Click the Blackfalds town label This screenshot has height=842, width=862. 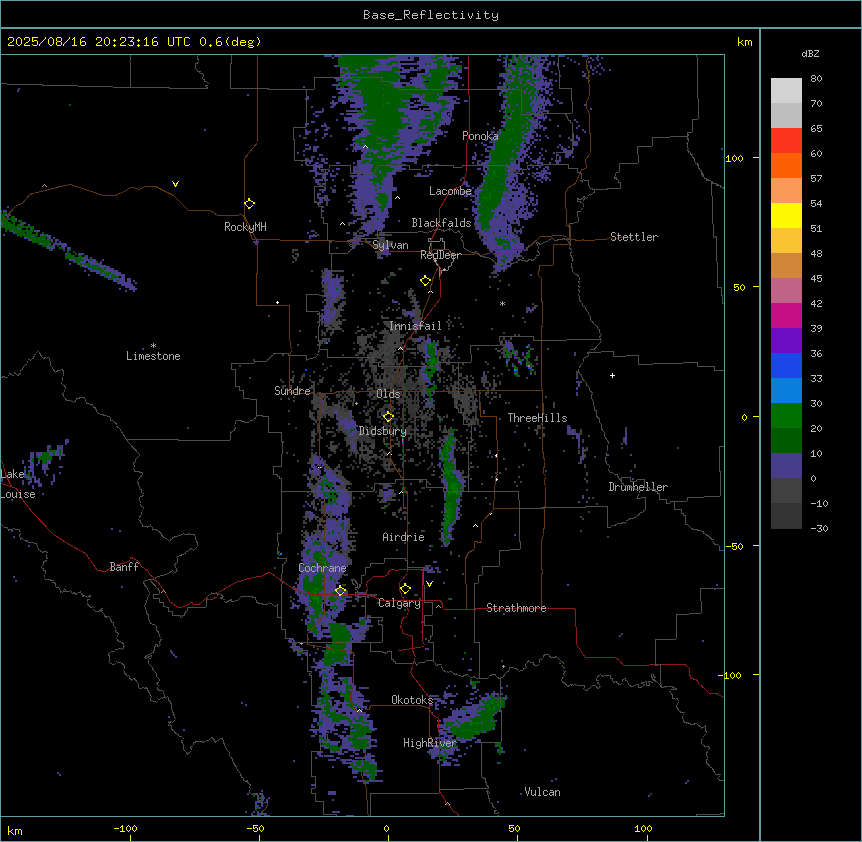(x=441, y=223)
